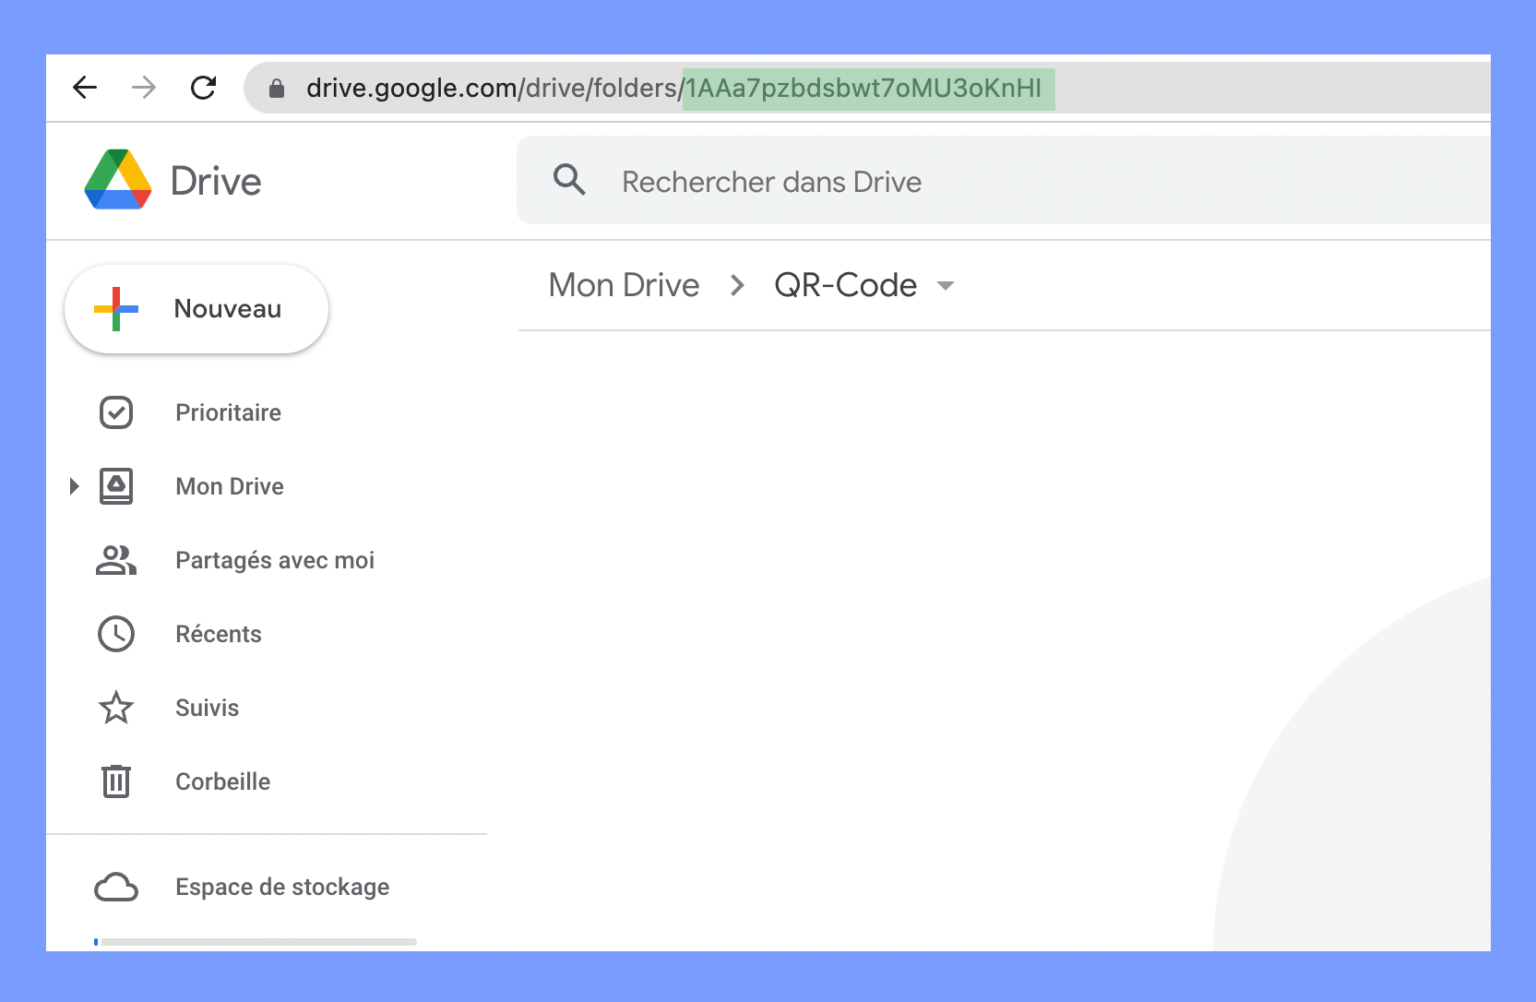Click the storage usage progress bar
This screenshot has height=1002, width=1536.
(x=255, y=941)
